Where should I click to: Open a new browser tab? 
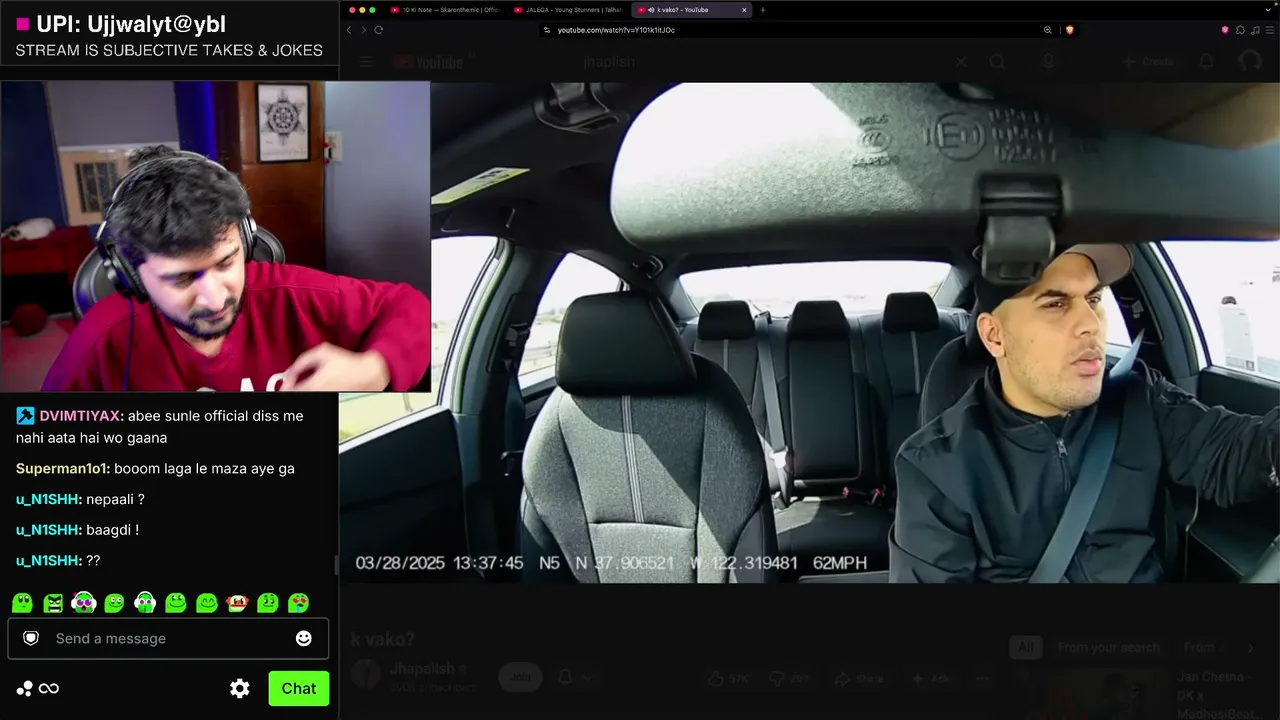(x=763, y=10)
